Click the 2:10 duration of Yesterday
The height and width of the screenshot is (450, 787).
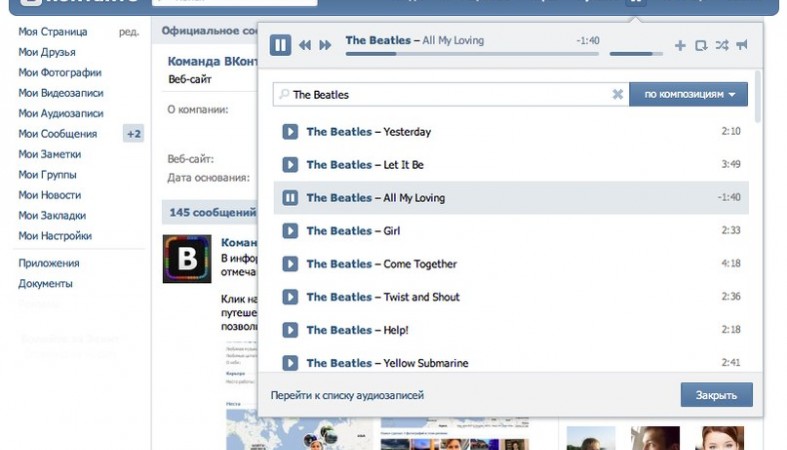731,131
